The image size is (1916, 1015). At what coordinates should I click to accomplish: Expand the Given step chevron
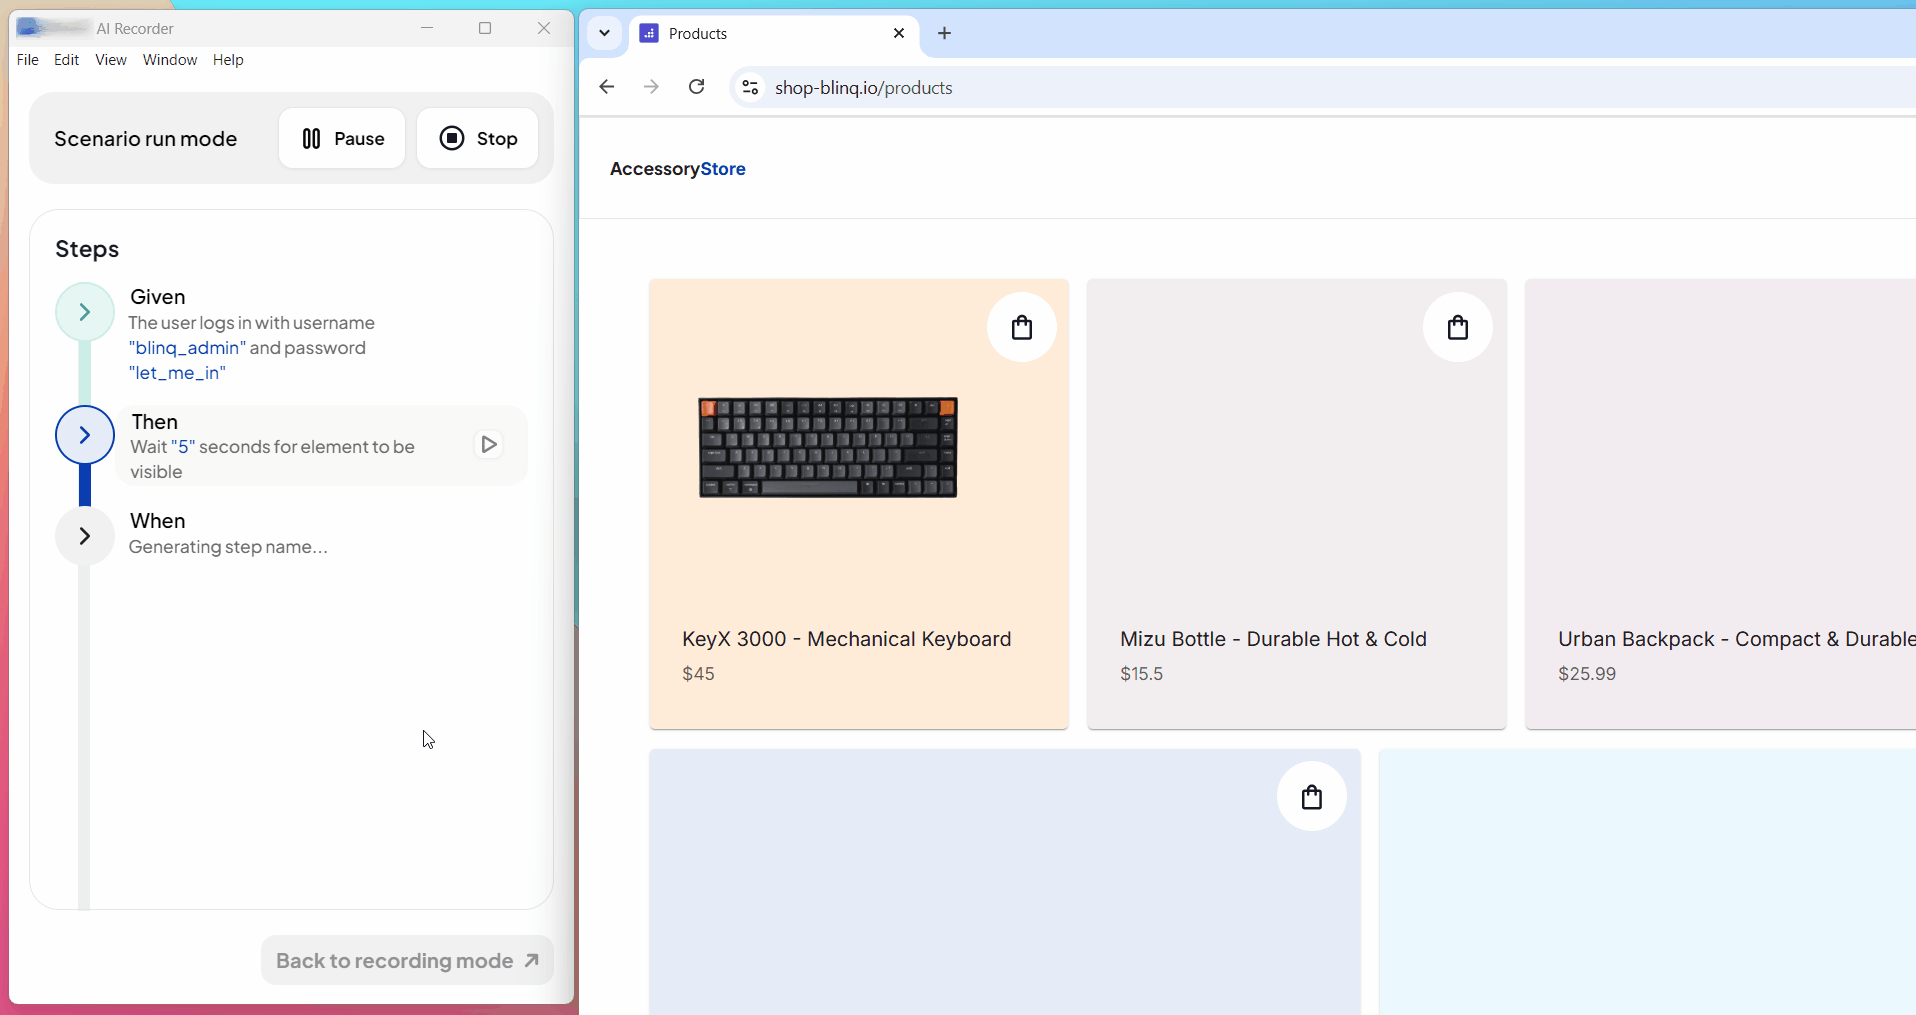pos(85,312)
